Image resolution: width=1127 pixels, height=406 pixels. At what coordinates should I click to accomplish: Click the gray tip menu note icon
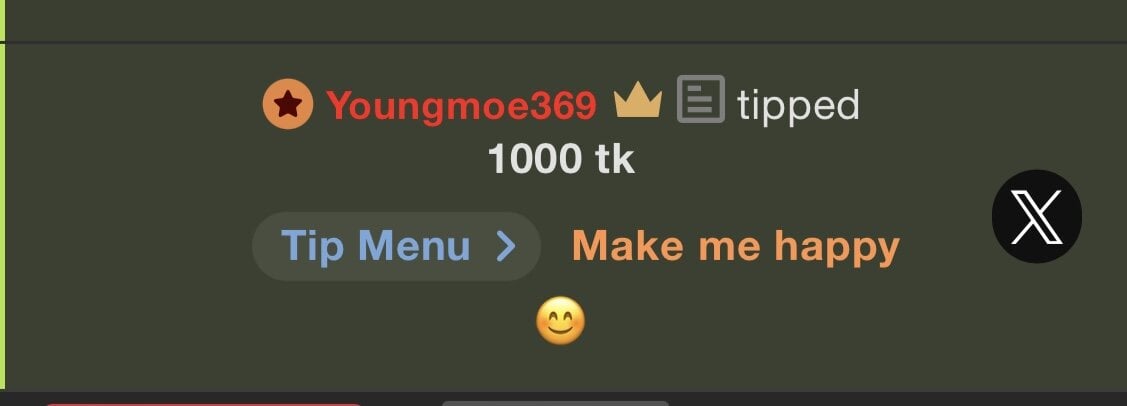coord(701,99)
